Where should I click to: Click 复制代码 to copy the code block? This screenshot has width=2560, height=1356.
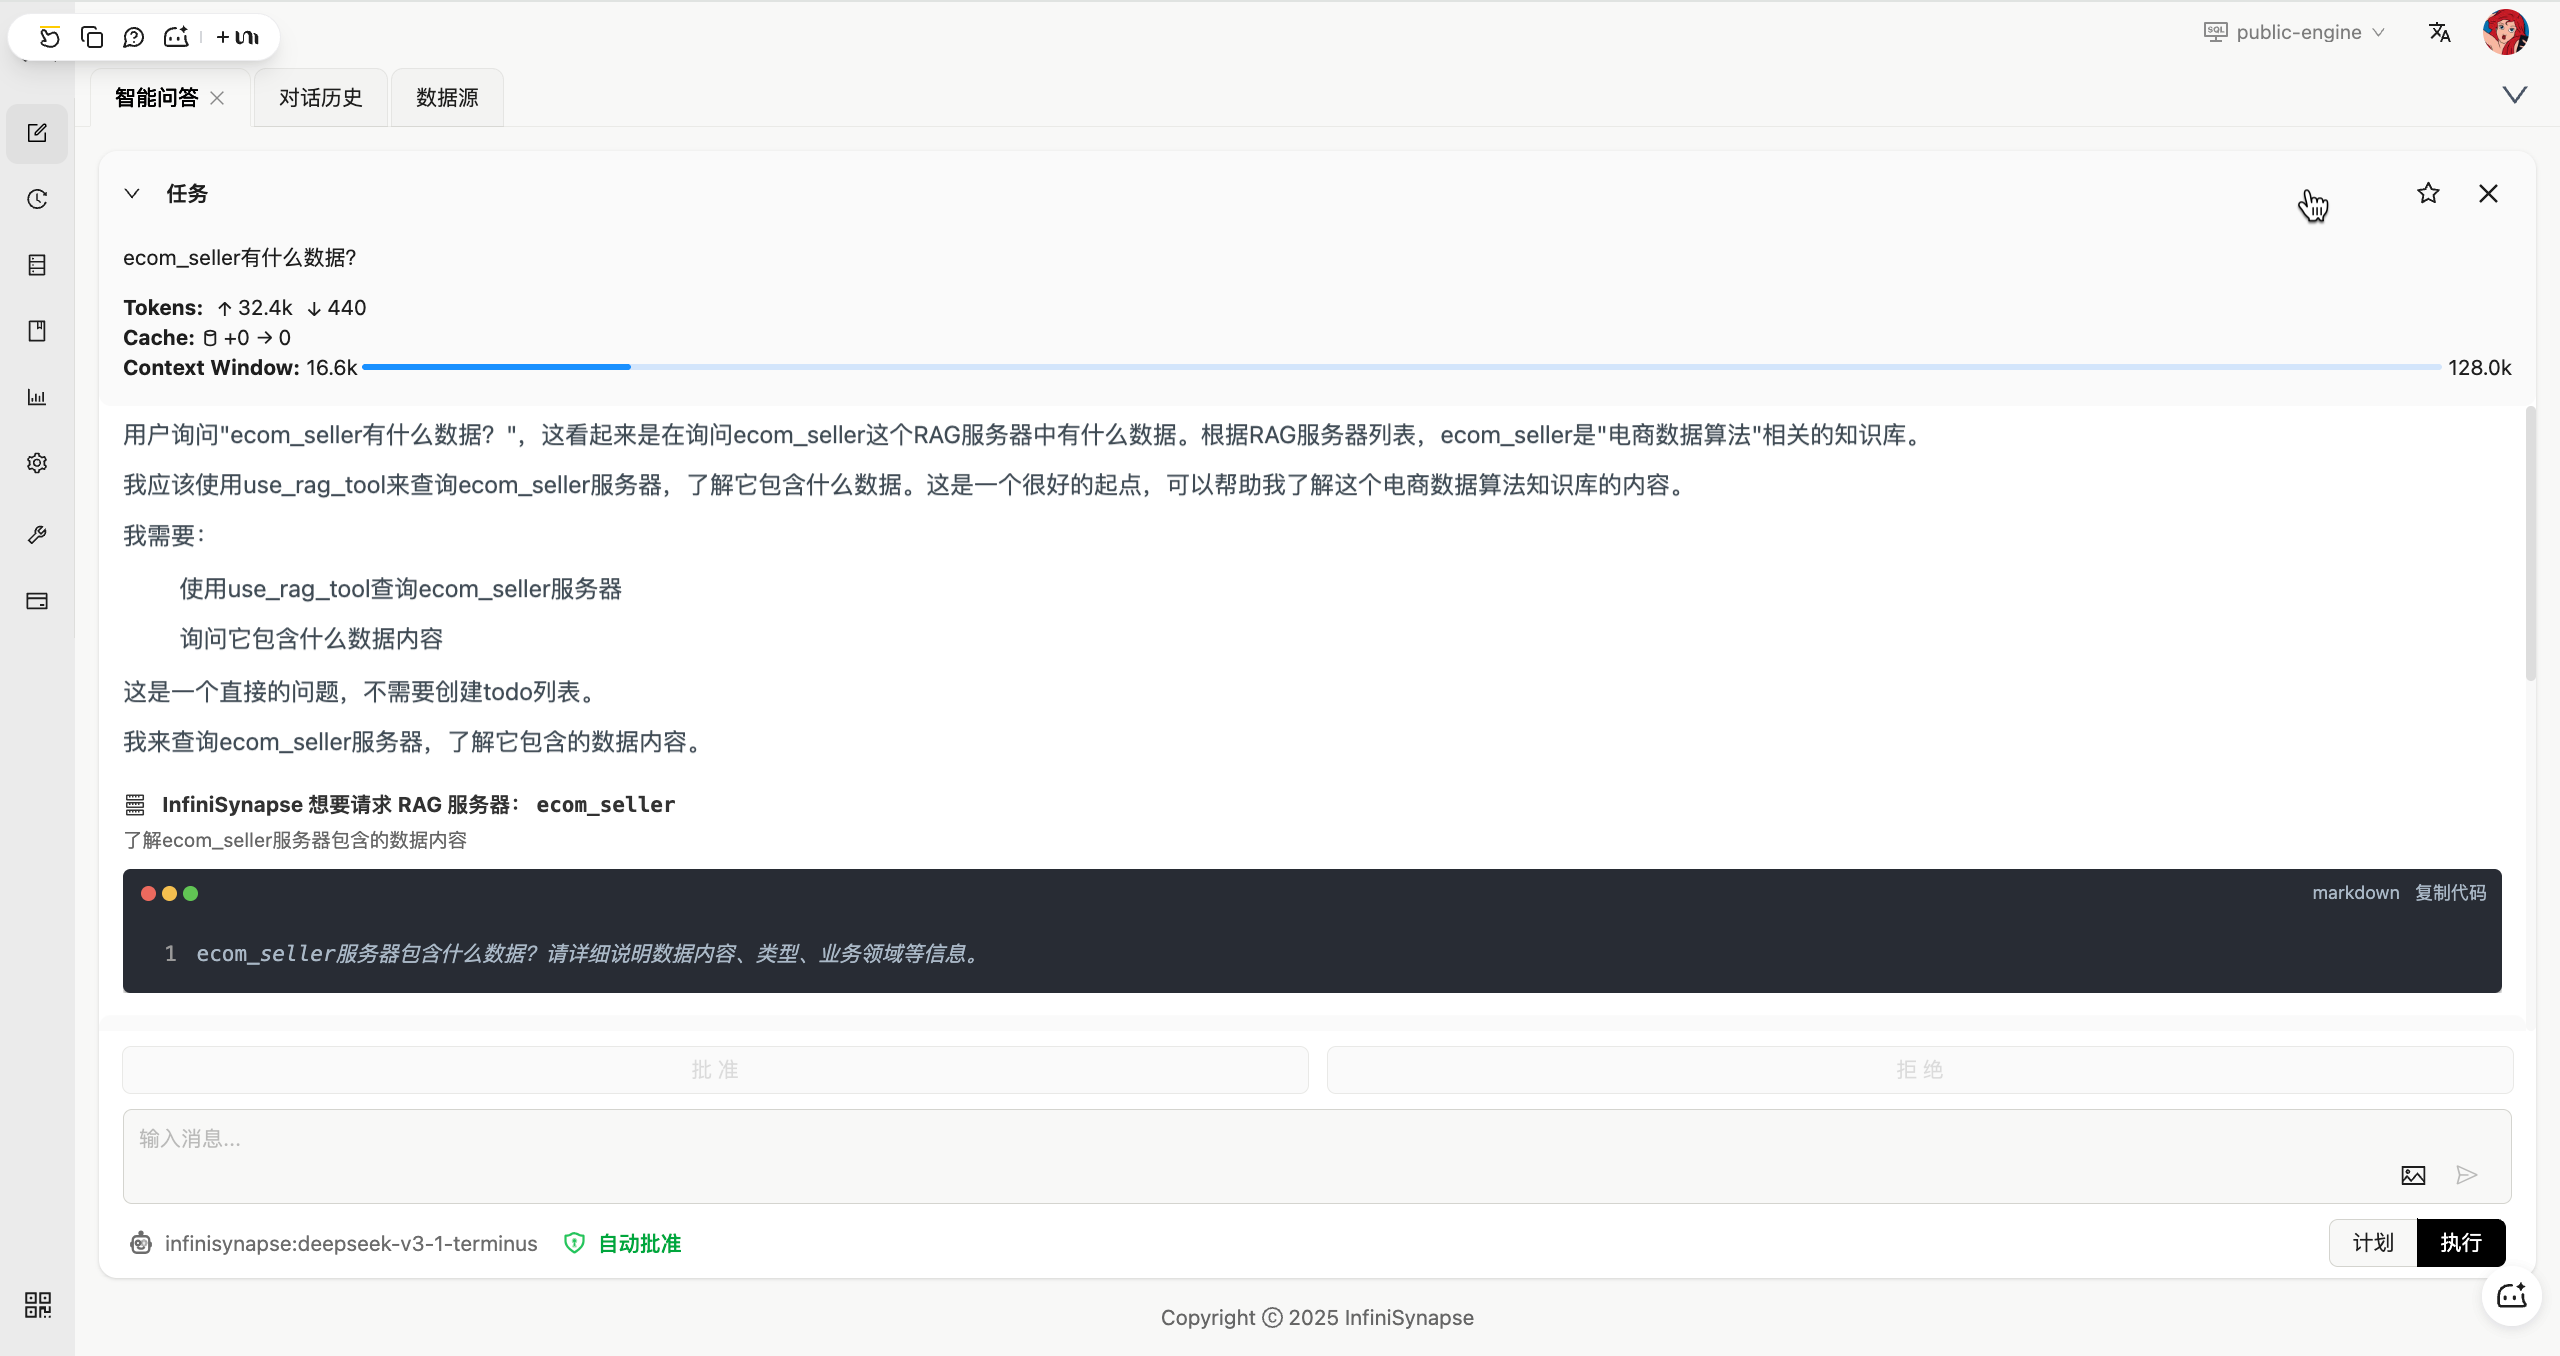pyautogui.click(x=2450, y=892)
